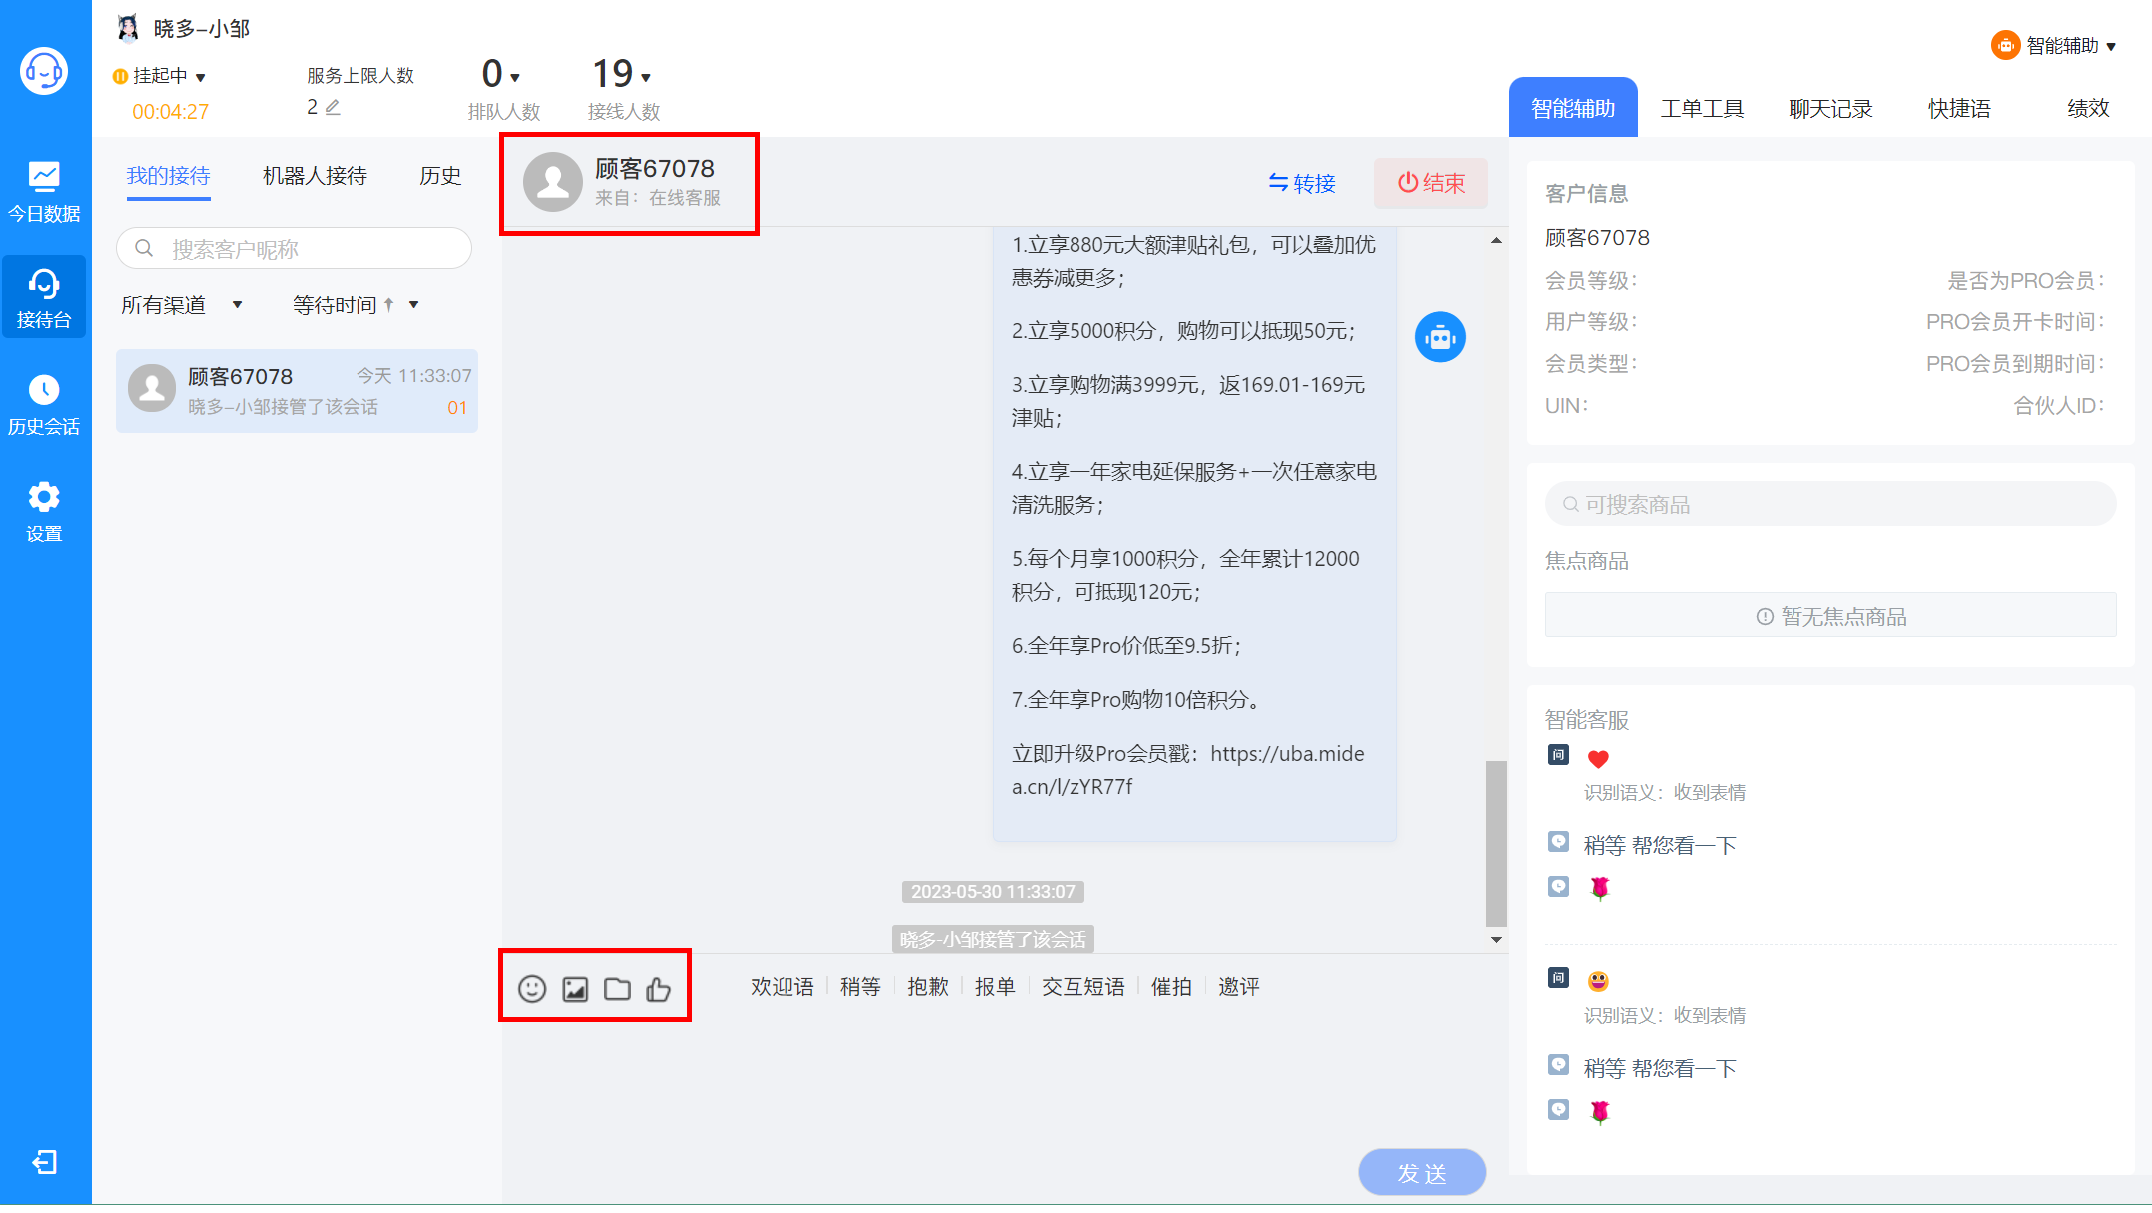This screenshot has width=2152, height=1213.
Task: Click the chat scroll down arrow
Action: pyautogui.click(x=1496, y=939)
